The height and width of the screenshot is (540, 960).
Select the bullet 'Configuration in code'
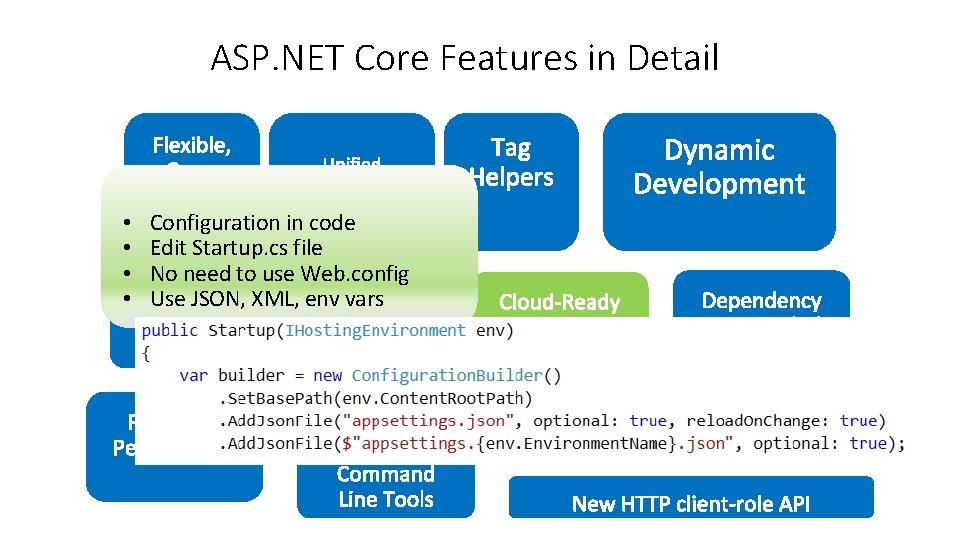252,222
